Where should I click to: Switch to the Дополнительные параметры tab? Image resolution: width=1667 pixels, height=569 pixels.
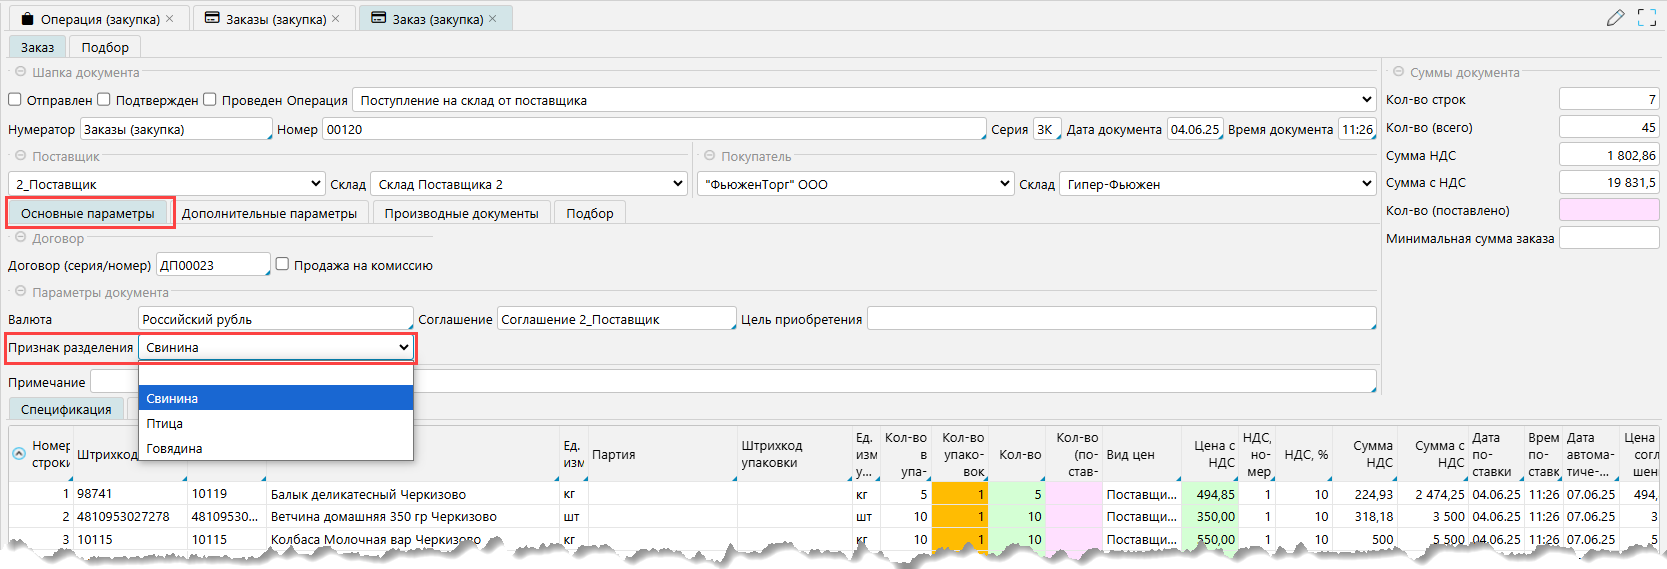tap(269, 213)
